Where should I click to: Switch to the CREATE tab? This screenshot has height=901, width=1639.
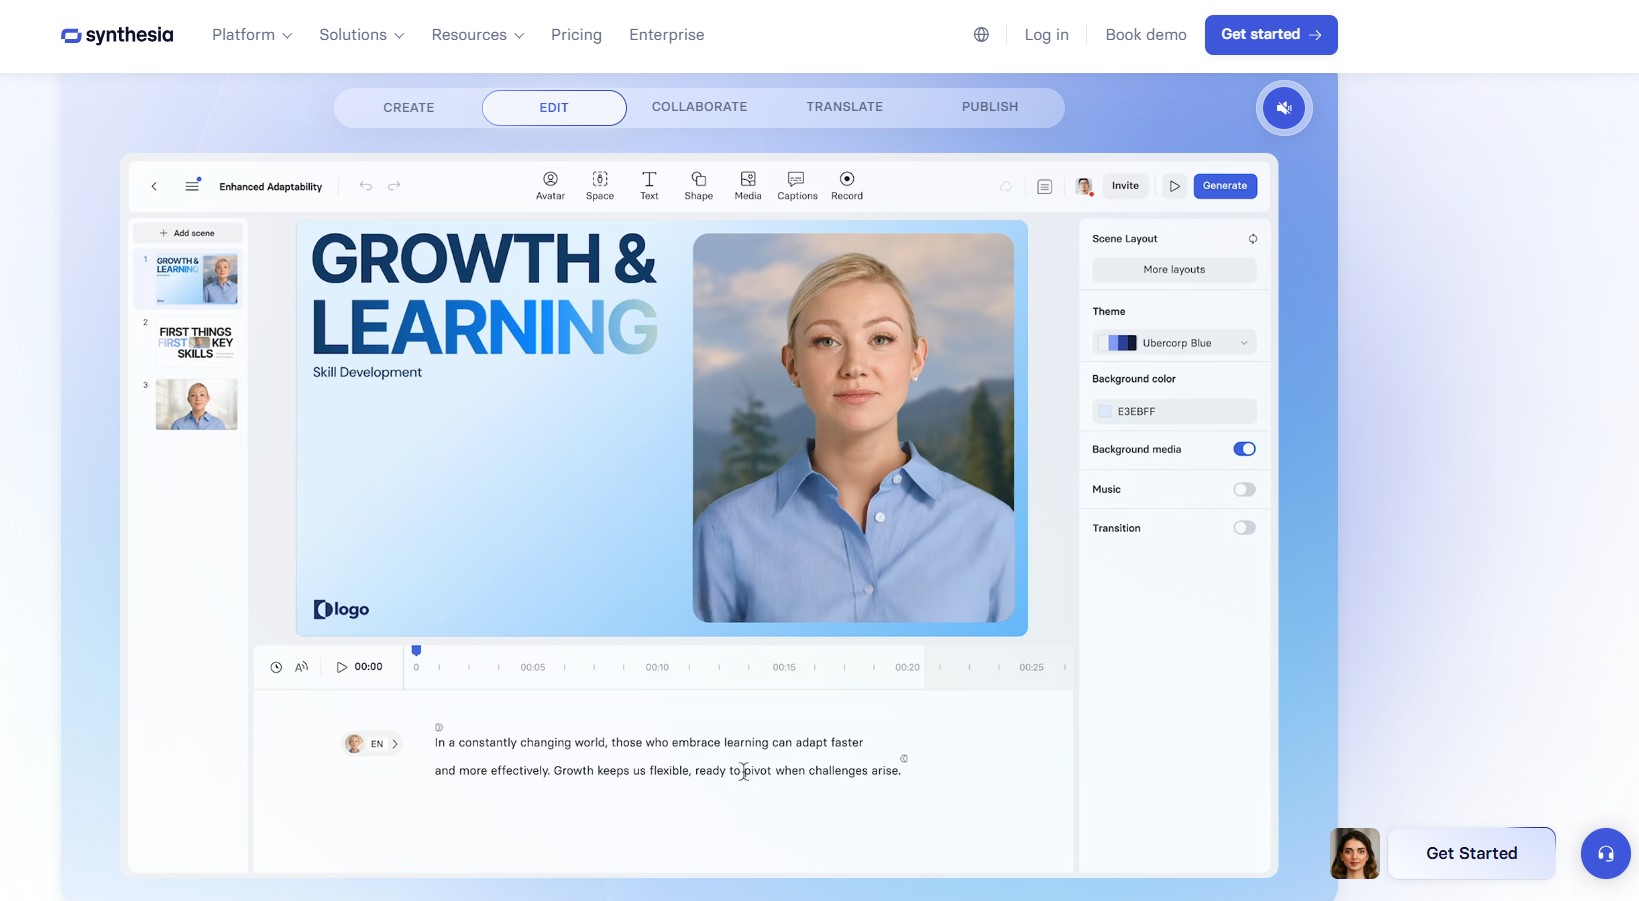click(409, 108)
